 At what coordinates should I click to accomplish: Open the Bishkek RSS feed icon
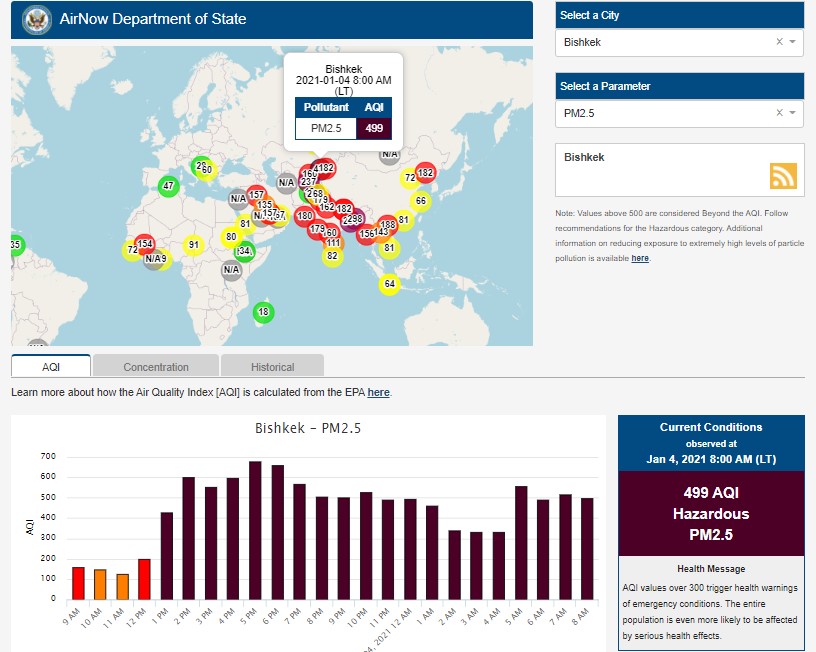point(783,176)
